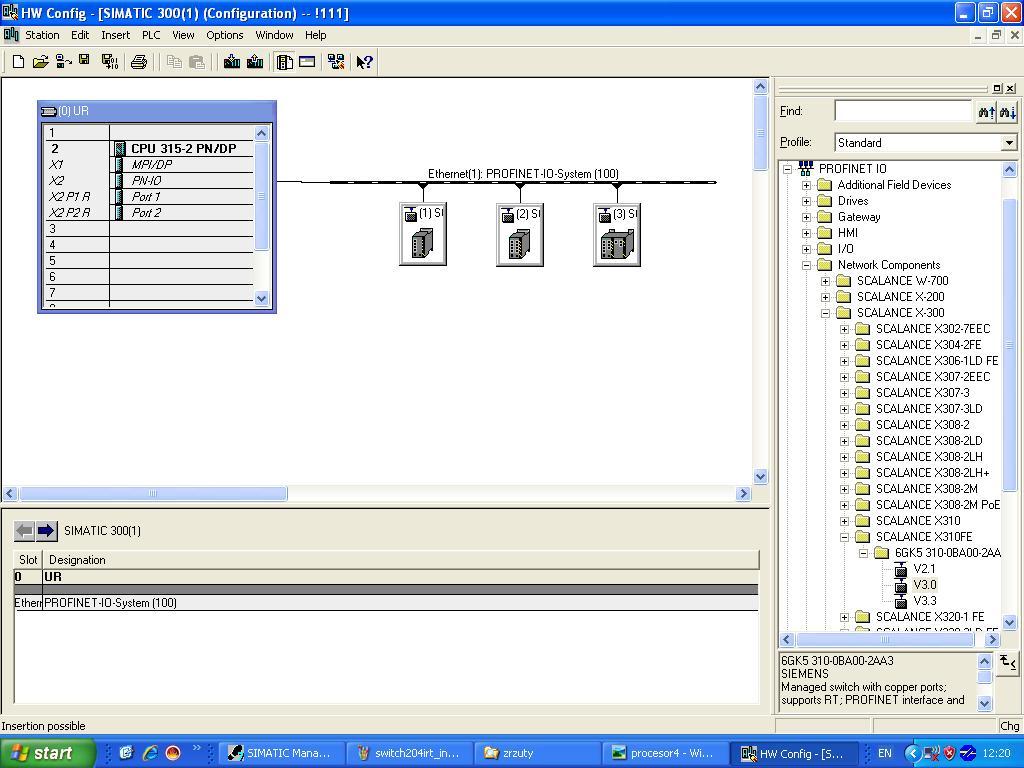This screenshot has height=768, width=1024.
Task: Select SCALANCE X-200 catalog folder
Action: point(900,297)
